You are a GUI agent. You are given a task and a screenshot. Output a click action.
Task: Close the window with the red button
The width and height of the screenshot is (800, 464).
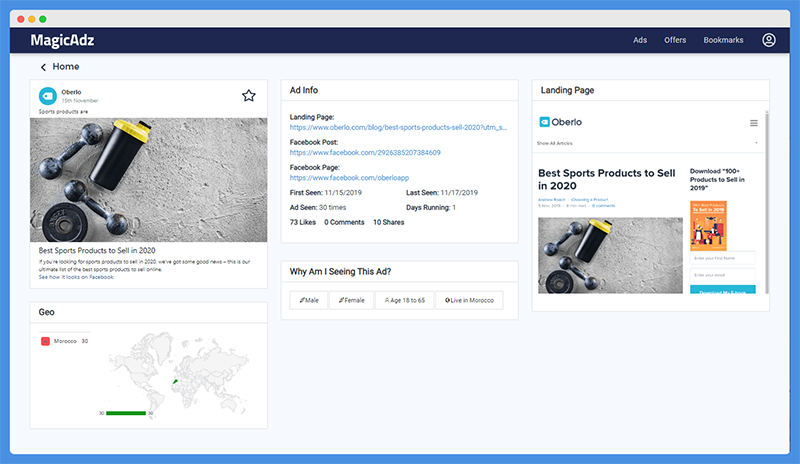pos(21,19)
